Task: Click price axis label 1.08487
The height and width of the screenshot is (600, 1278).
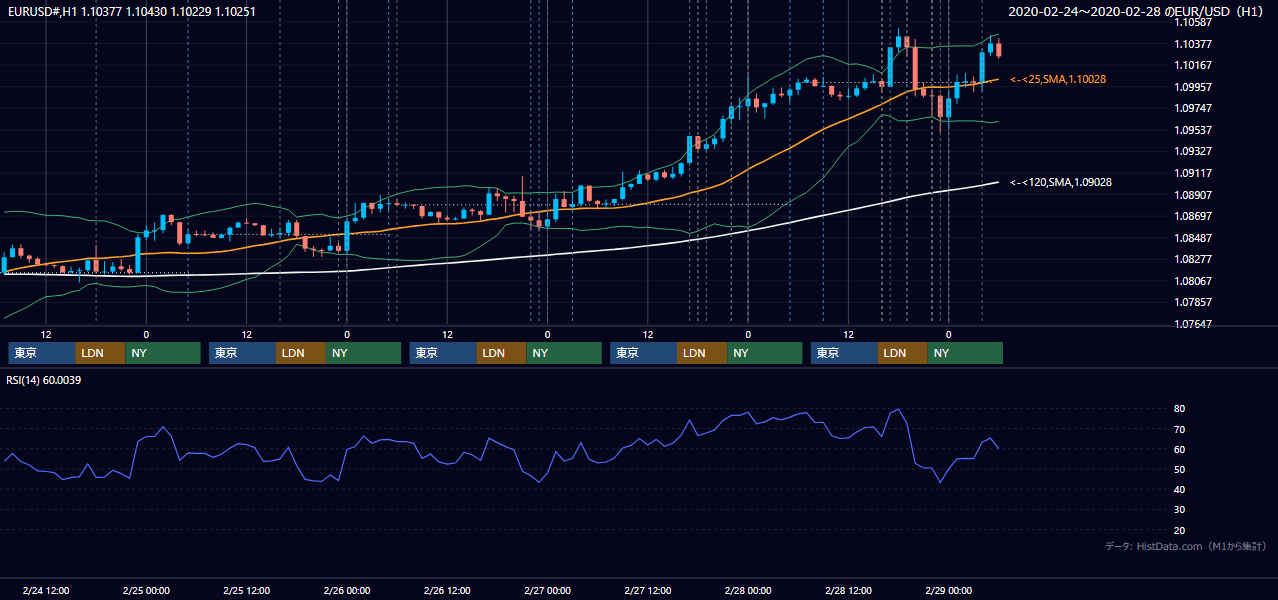Action: 1193,238
